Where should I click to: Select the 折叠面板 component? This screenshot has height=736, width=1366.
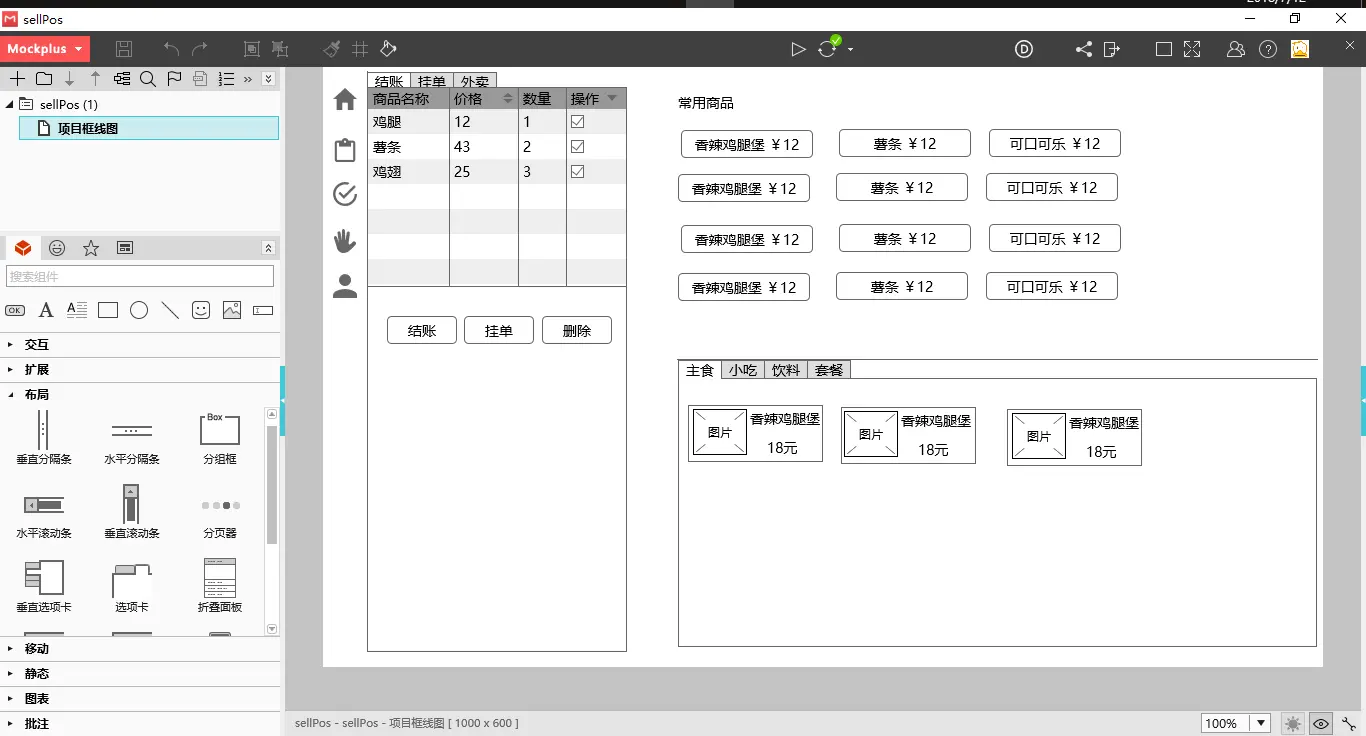220,586
